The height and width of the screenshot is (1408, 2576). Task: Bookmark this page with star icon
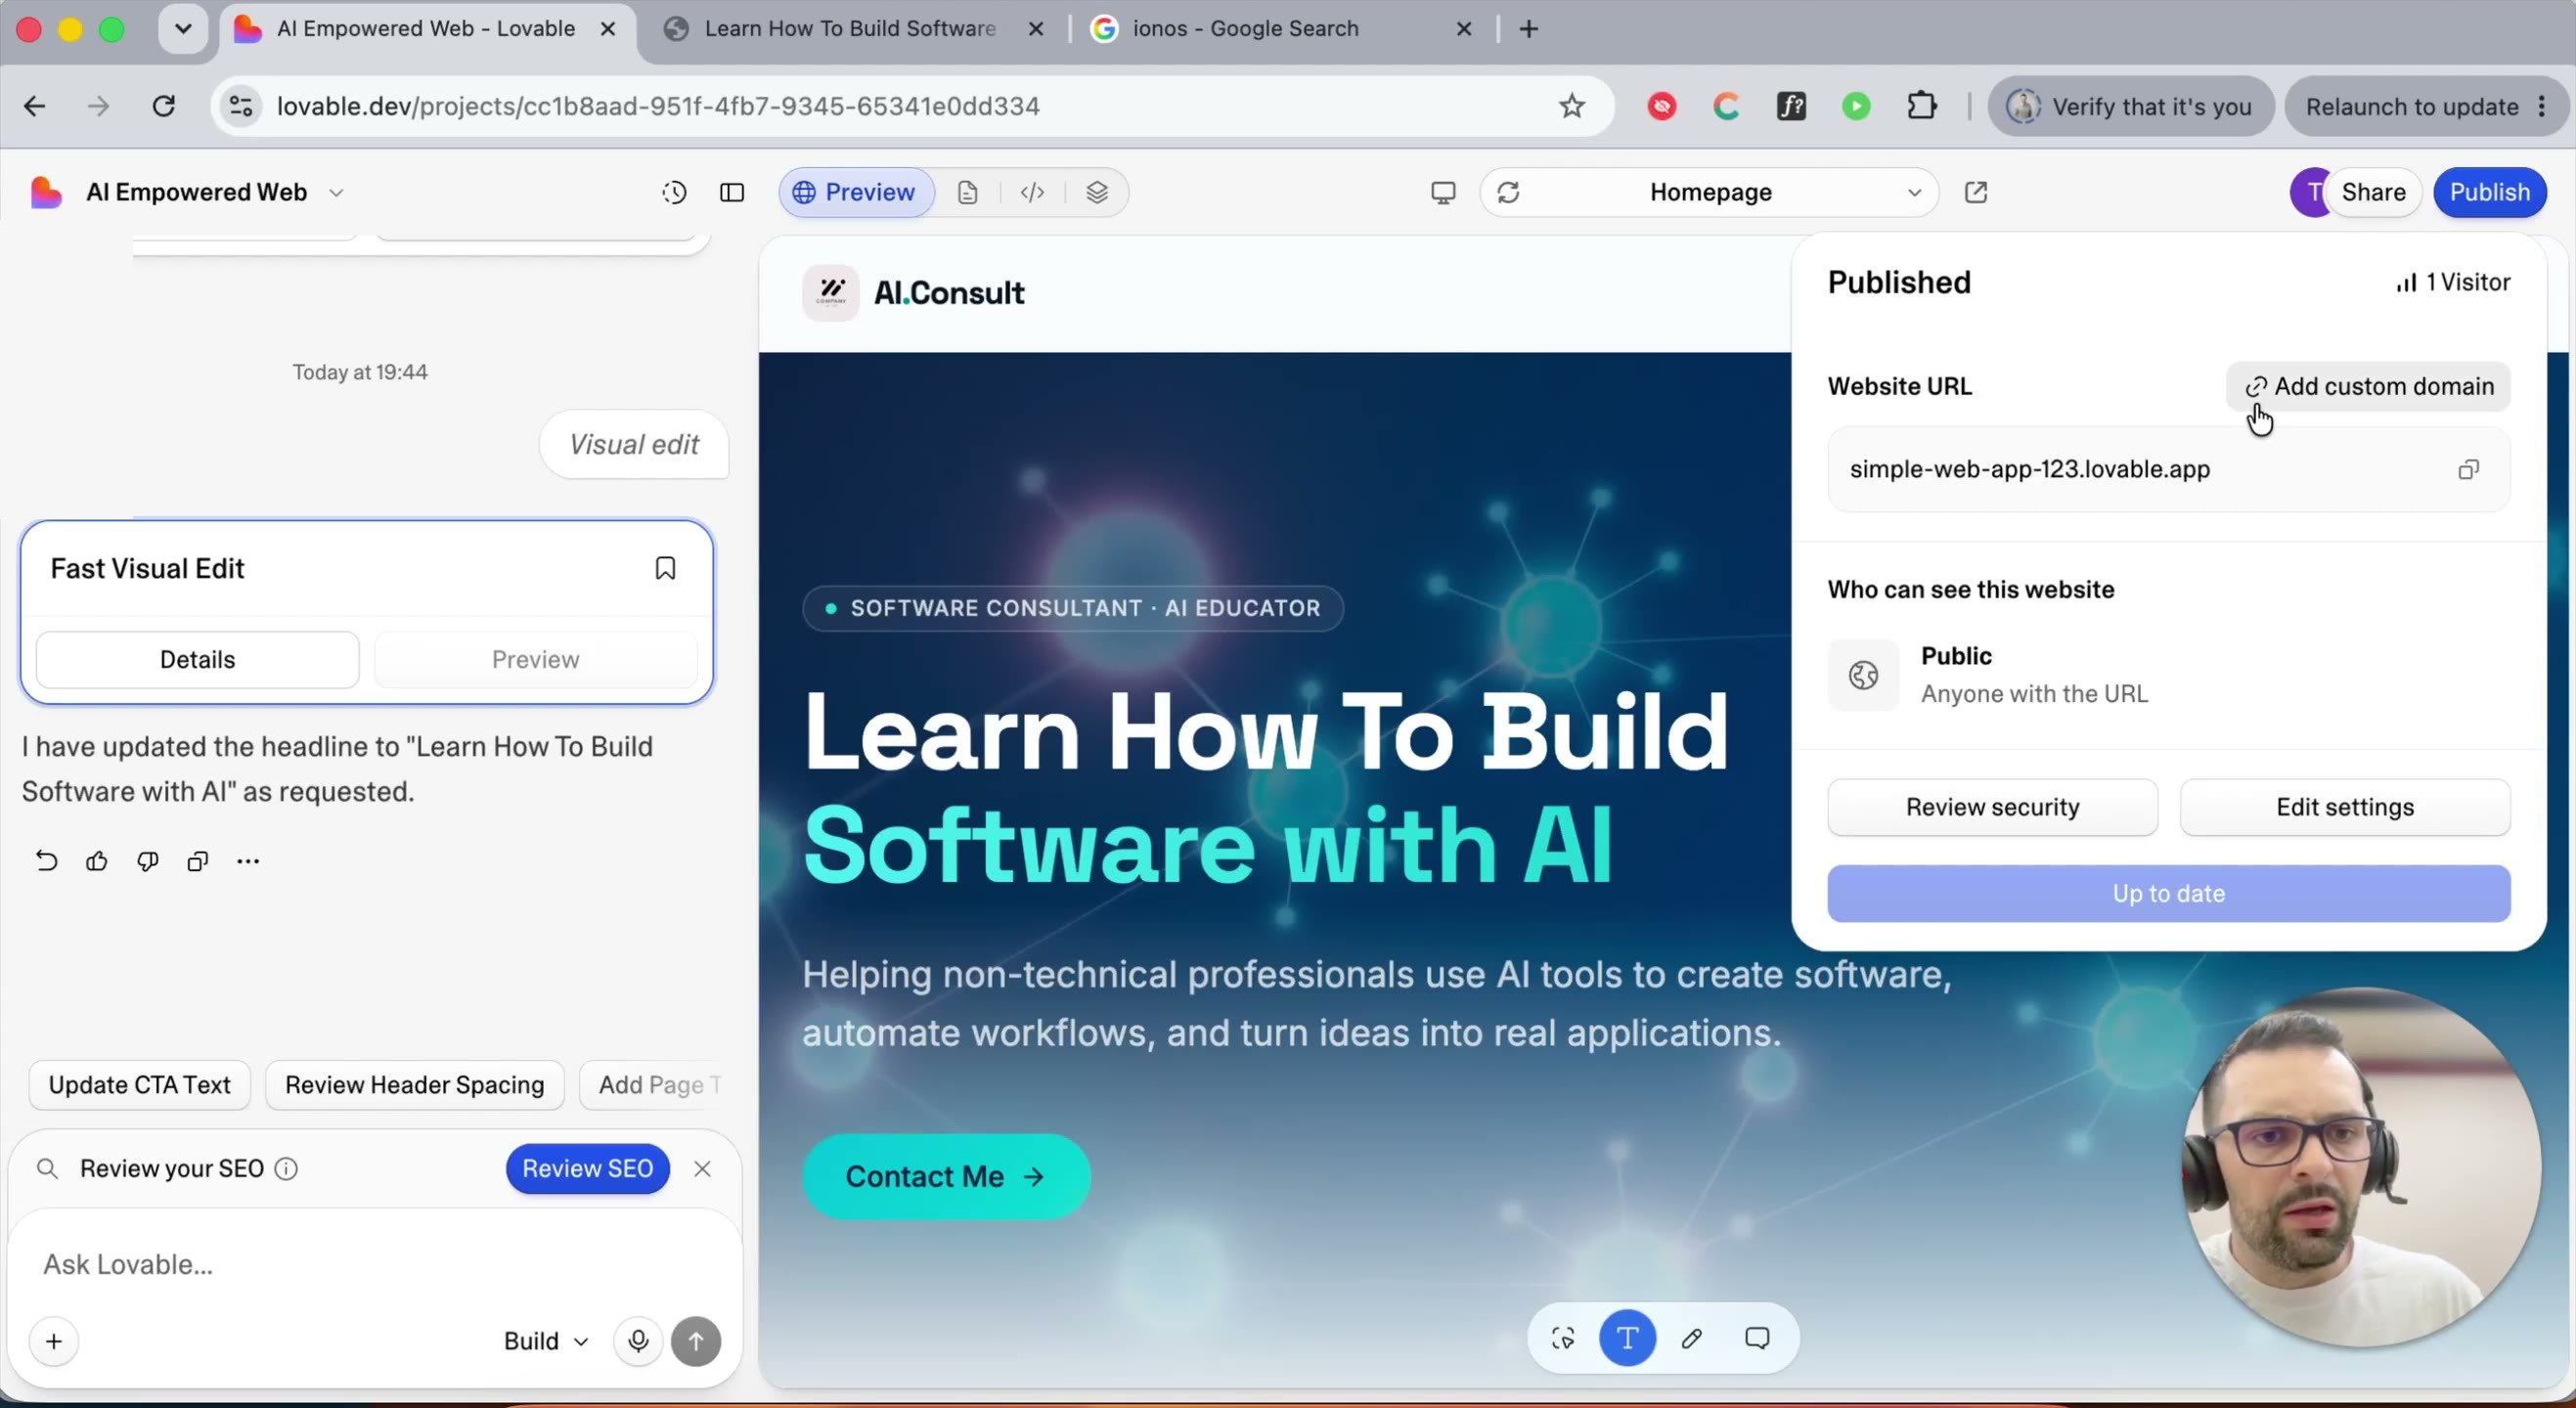pyautogui.click(x=1572, y=106)
